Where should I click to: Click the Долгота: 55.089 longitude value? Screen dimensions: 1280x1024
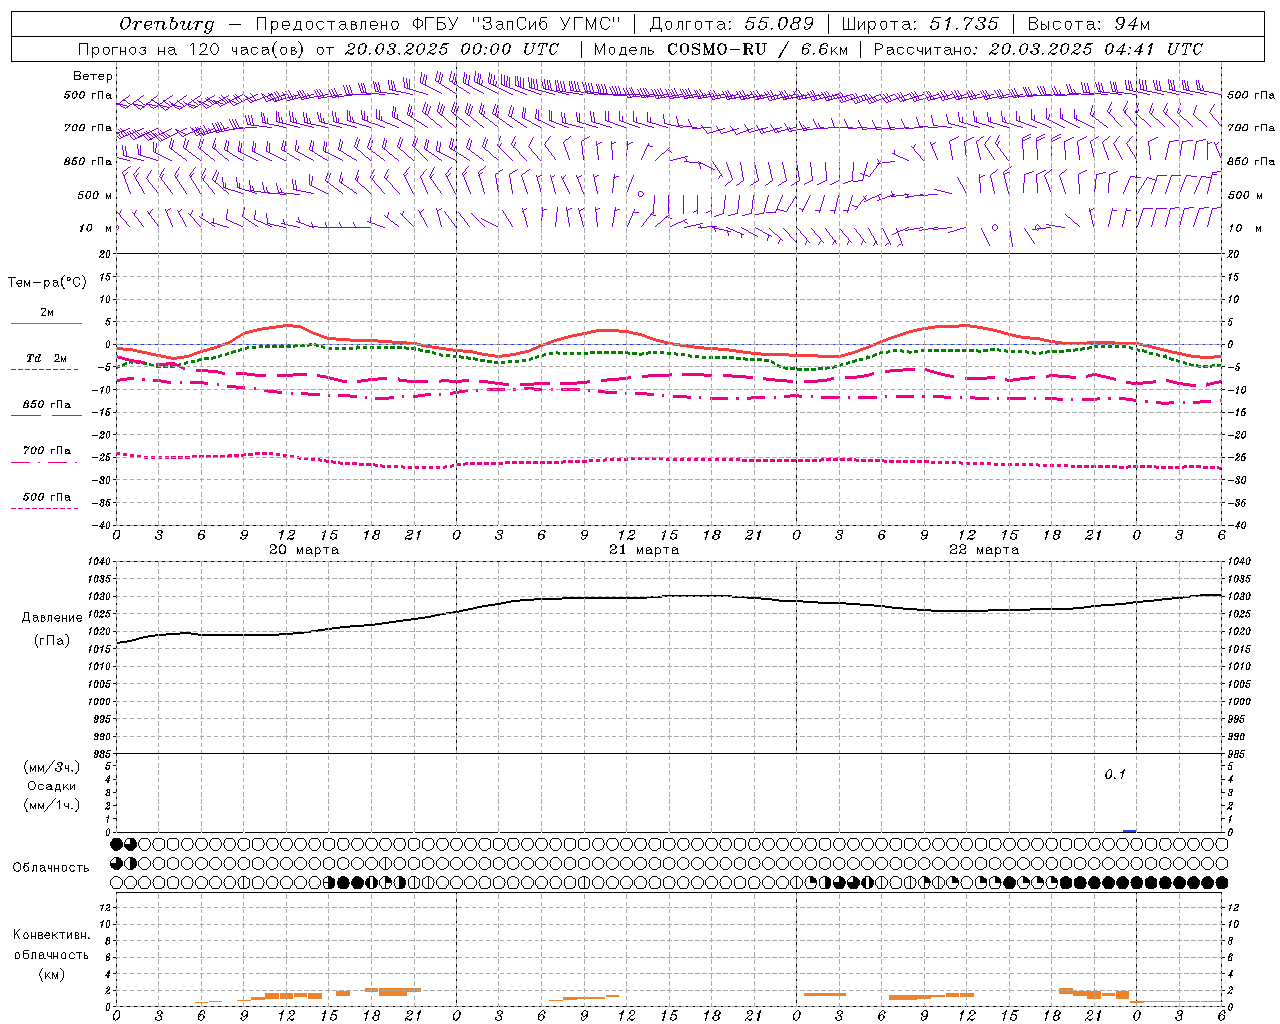[x=732, y=24]
